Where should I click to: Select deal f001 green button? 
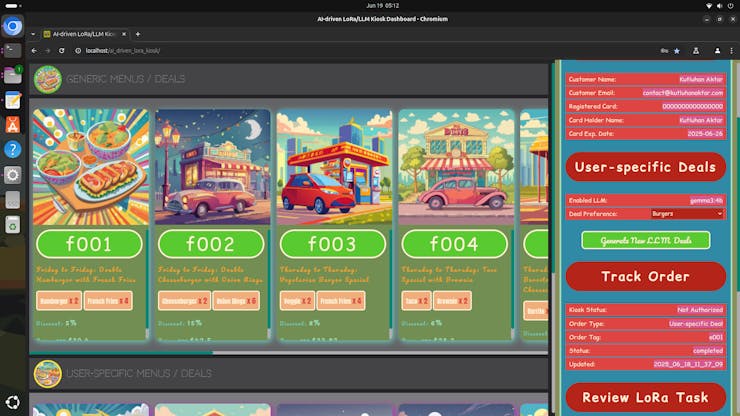click(89, 244)
